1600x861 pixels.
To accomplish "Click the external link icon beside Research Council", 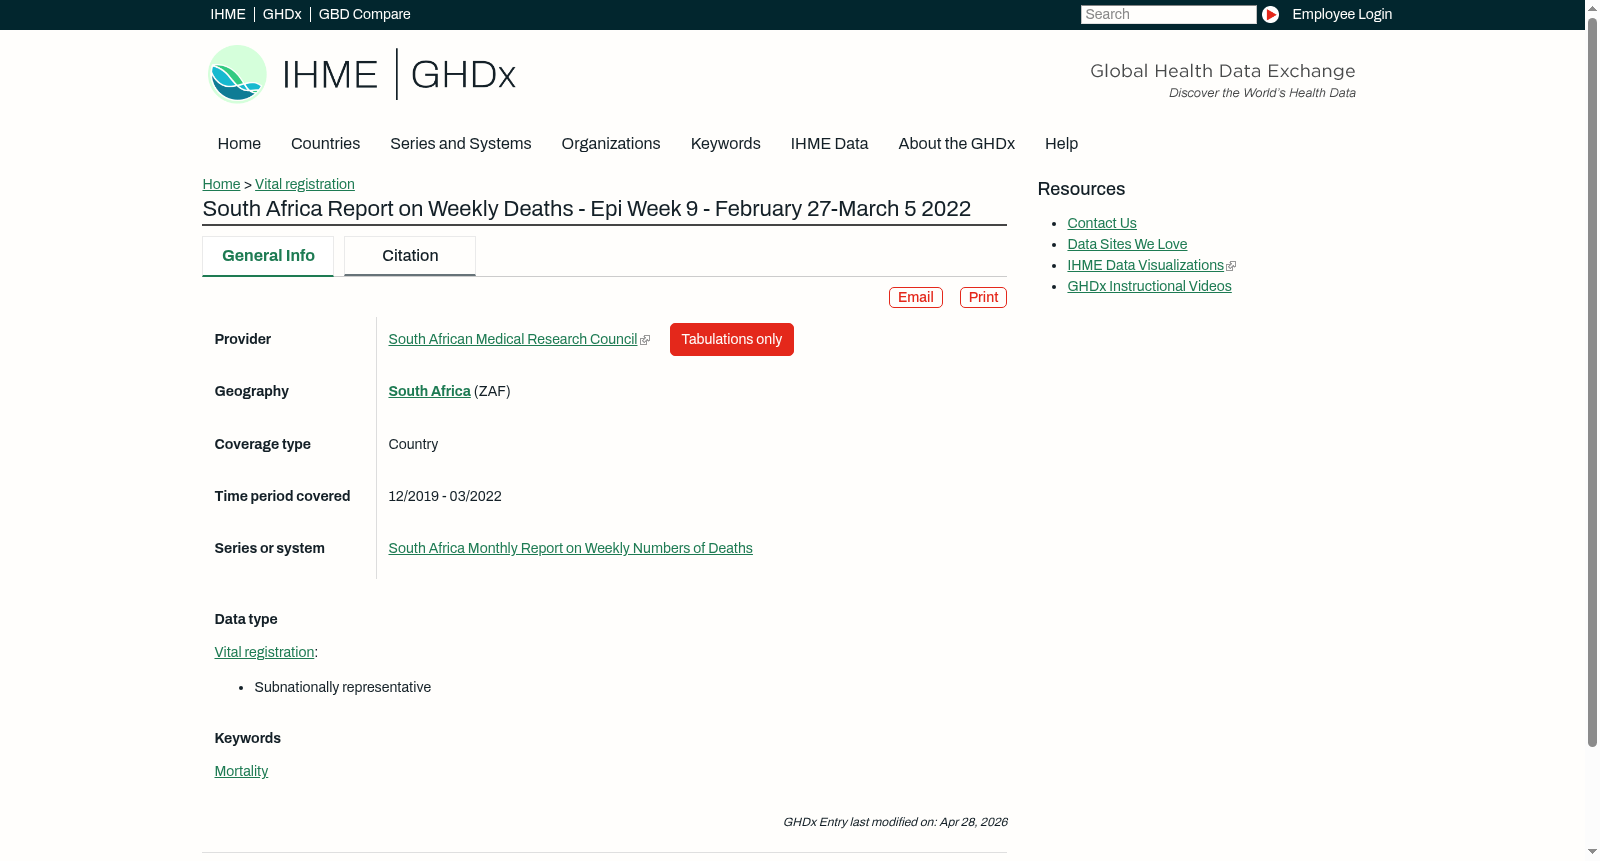I will point(645,340).
